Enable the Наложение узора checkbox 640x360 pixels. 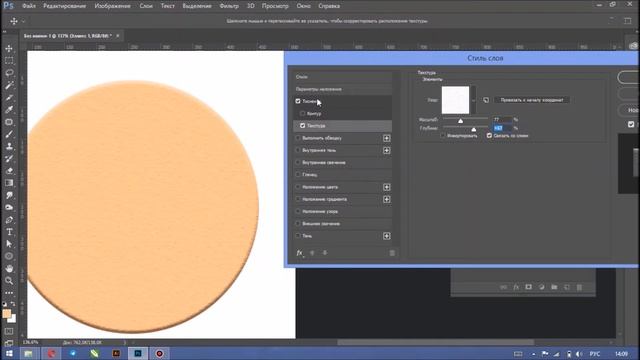[298, 211]
